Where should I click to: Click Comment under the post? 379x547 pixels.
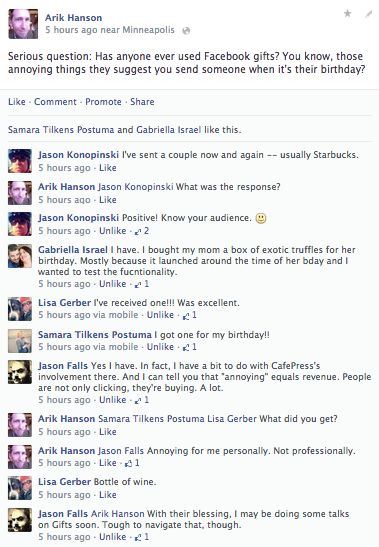tap(55, 102)
